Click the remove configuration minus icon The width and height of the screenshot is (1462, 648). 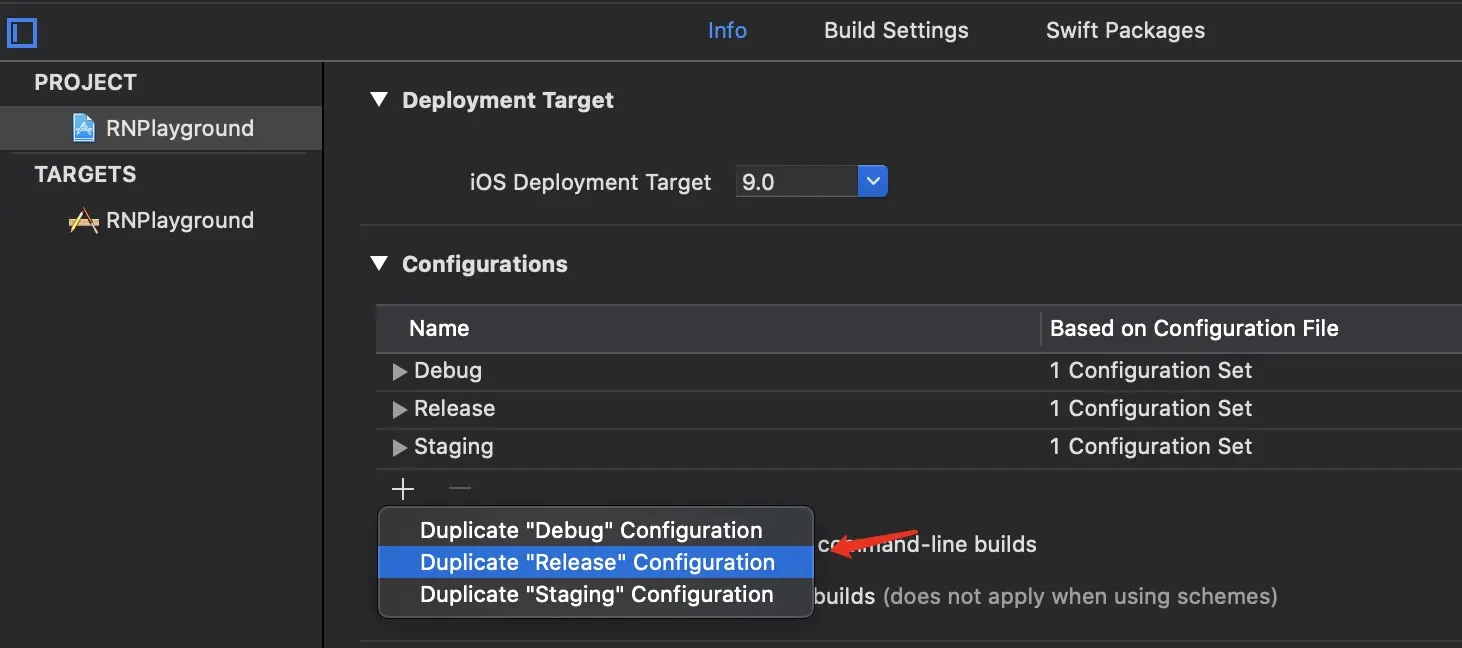[x=459, y=489]
